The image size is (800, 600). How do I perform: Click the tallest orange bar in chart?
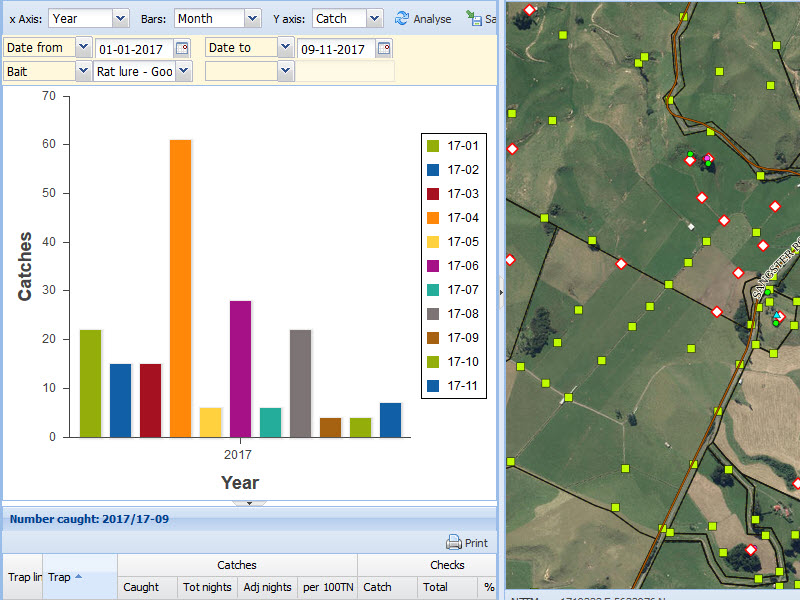(180, 288)
